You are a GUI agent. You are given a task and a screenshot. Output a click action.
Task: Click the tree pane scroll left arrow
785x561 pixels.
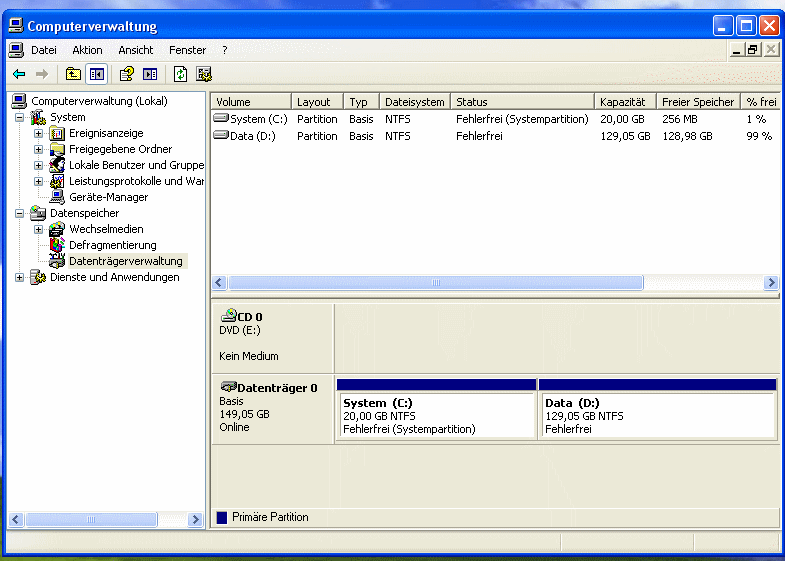point(16,519)
